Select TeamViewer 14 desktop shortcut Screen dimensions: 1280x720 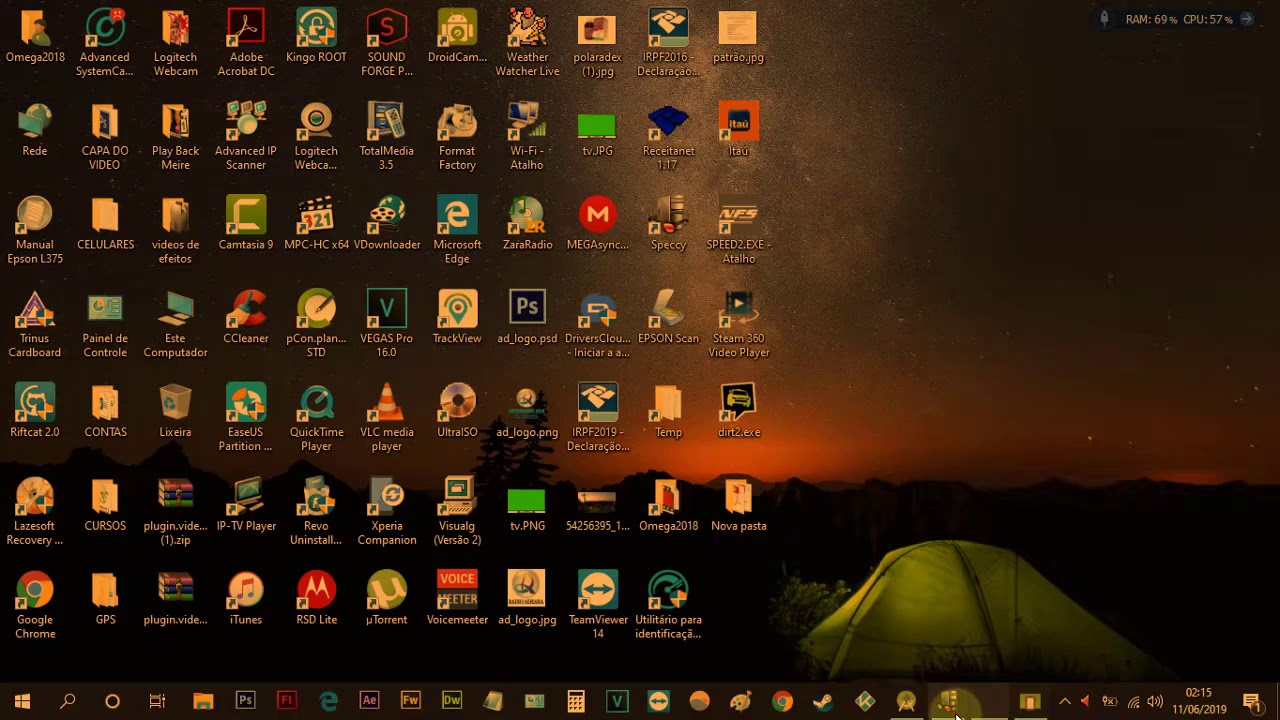click(598, 605)
